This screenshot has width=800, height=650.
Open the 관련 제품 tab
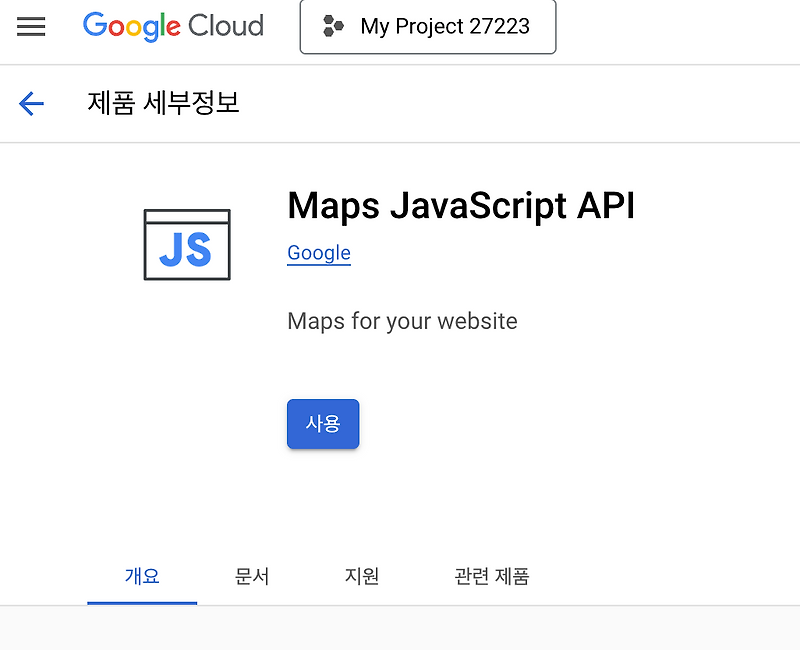[490, 577]
